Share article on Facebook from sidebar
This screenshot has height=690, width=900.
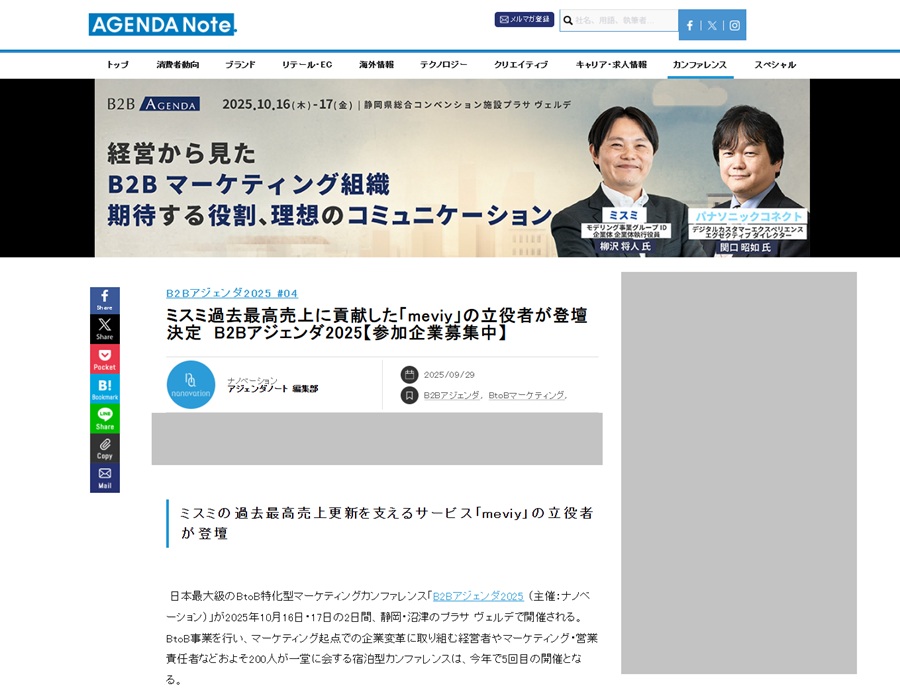point(105,300)
